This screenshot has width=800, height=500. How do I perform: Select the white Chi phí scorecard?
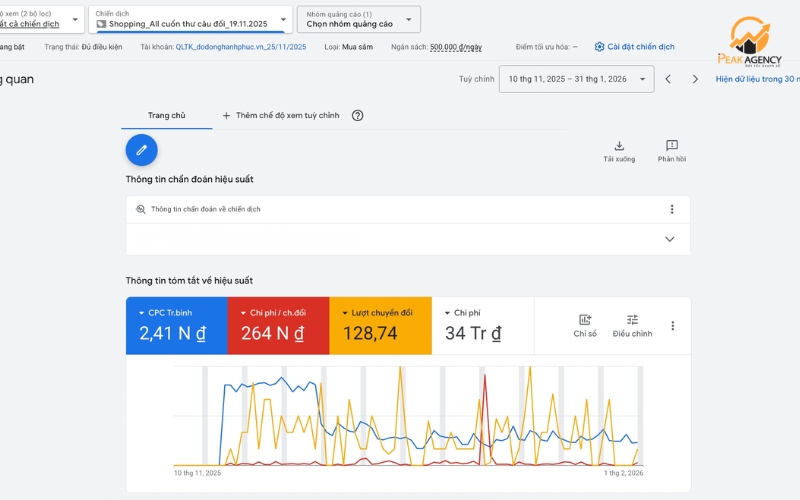[x=483, y=326]
